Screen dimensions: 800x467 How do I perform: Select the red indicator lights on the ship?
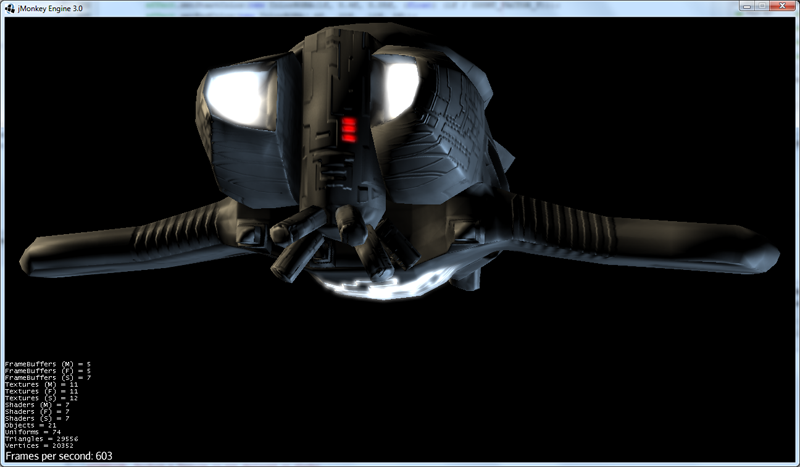[x=348, y=129]
